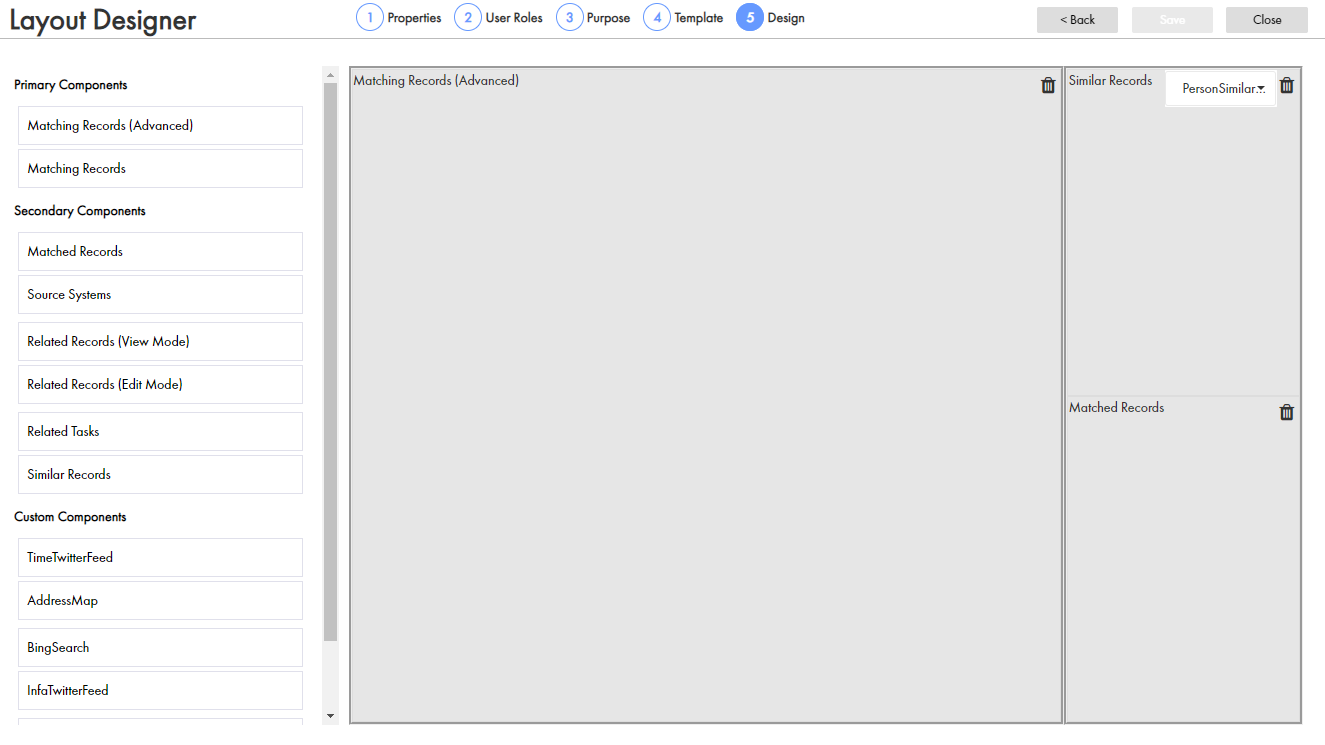Open the PersonSimilar dropdown
This screenshot has width=1325, height=745.
tap(1221, 89)
